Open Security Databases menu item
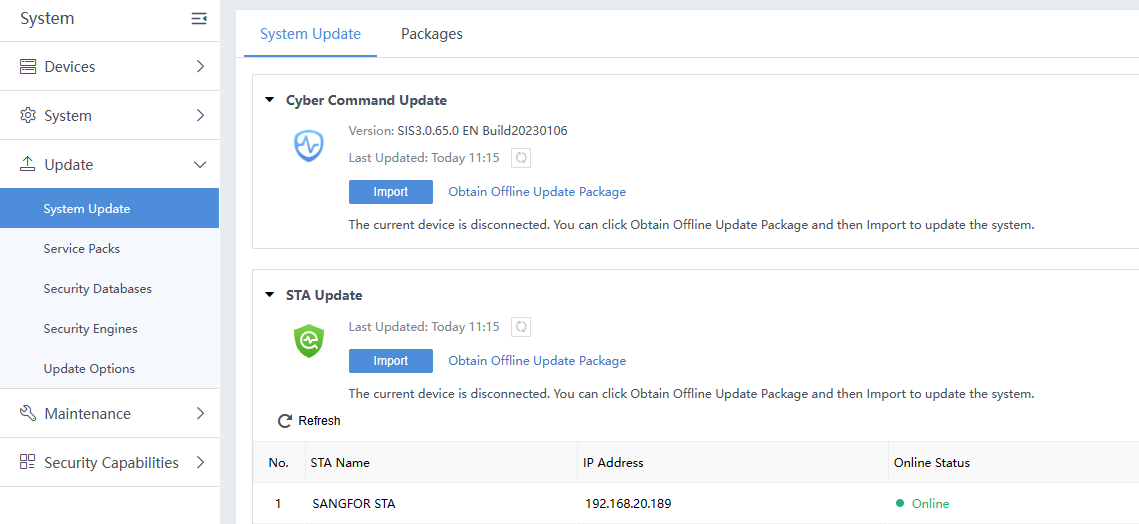This screenshot has height=524, width=1139. [98, 289]
